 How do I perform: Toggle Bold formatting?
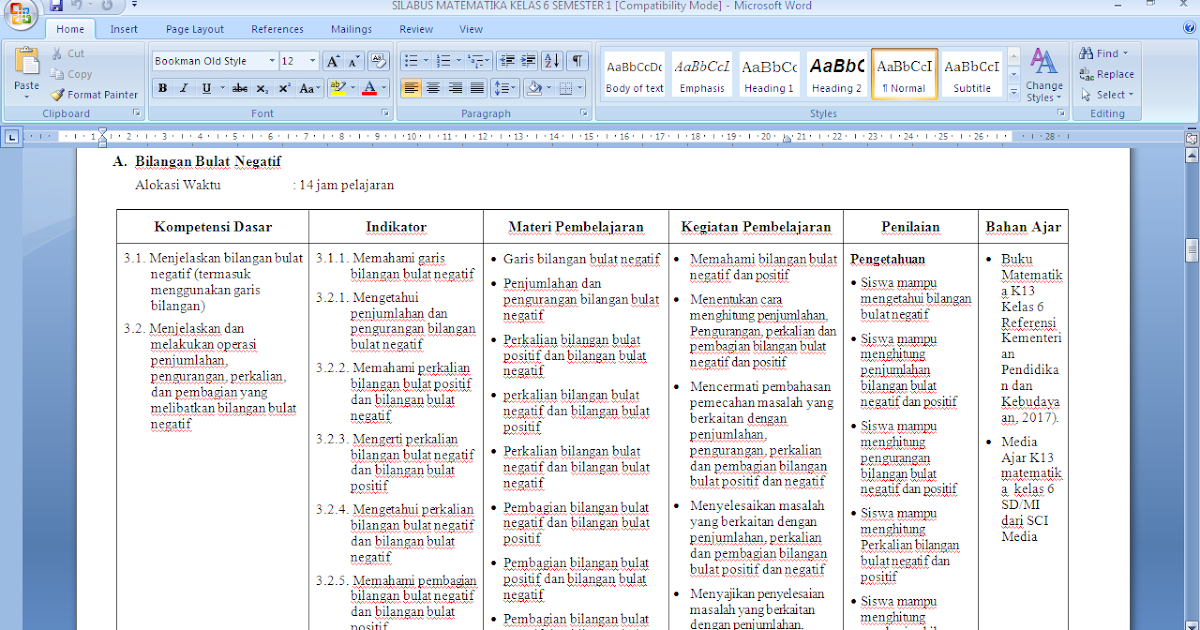[161, 89]
